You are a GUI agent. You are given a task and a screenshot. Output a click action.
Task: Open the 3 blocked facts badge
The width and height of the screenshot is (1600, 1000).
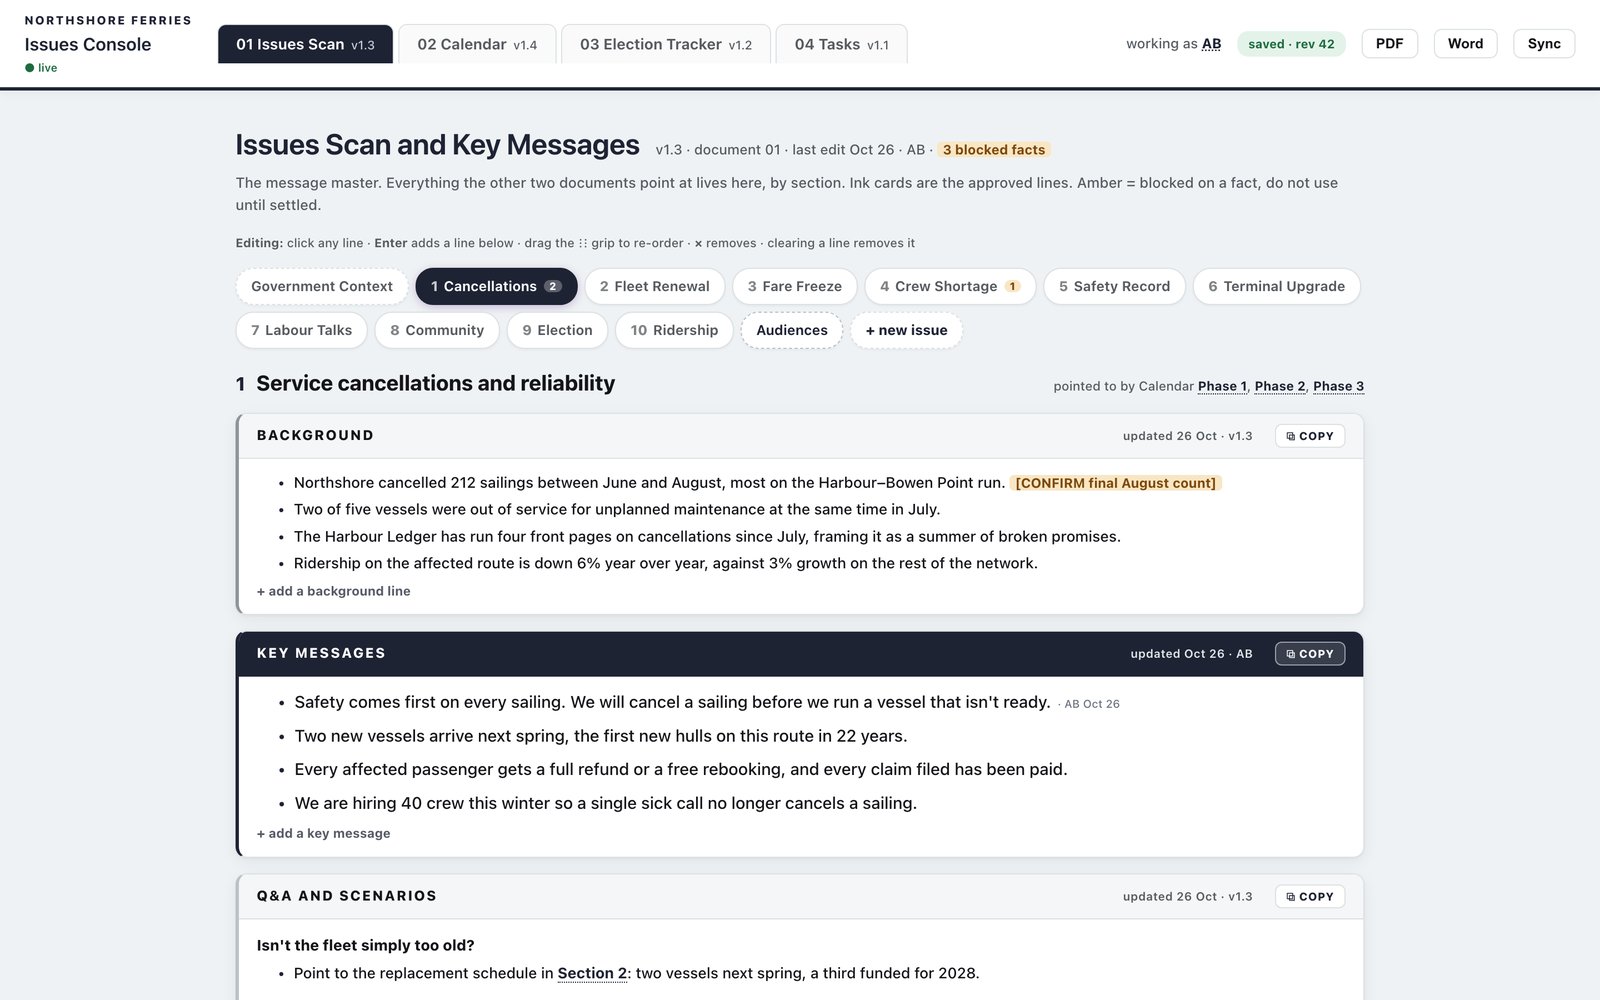[x=994, y=150]
